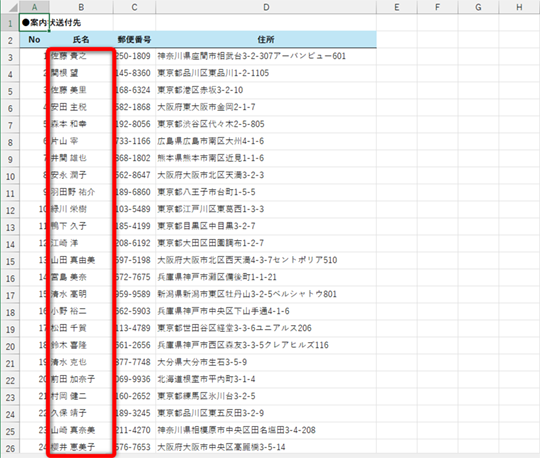
Task: Click the postal code ending 4789
Action: click(x=134, y=329)
